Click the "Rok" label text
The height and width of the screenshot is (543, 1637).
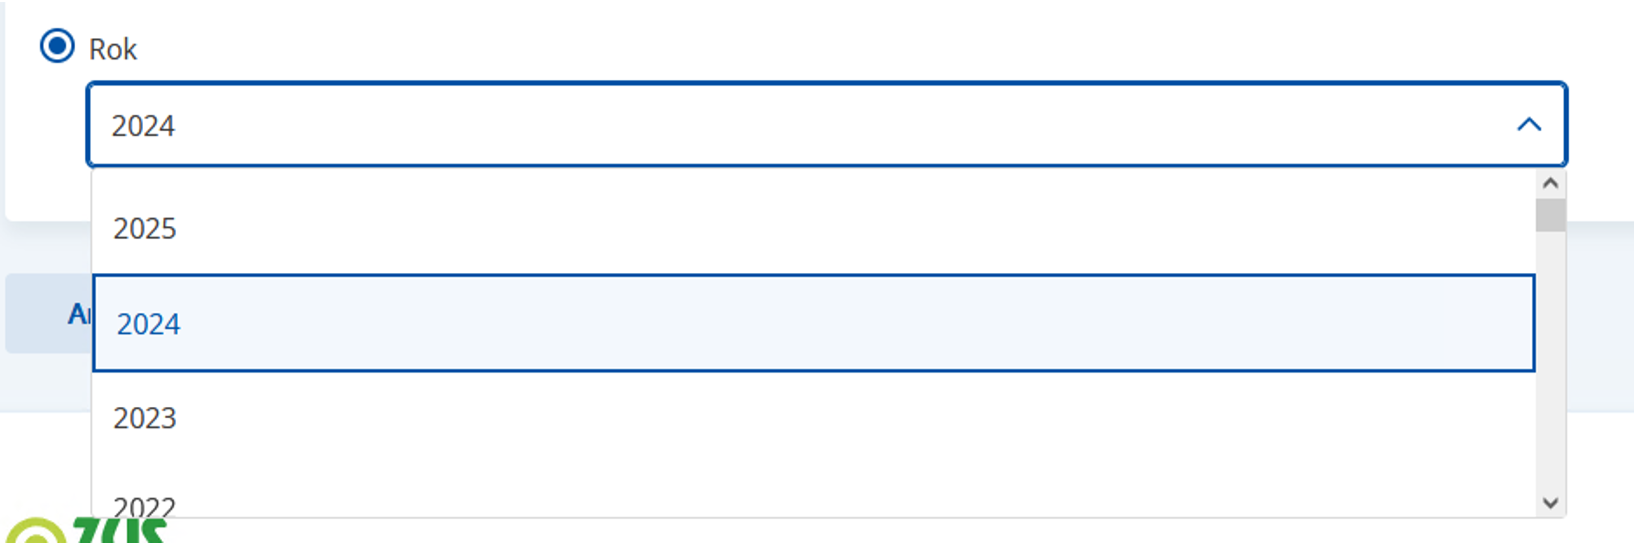112,49
